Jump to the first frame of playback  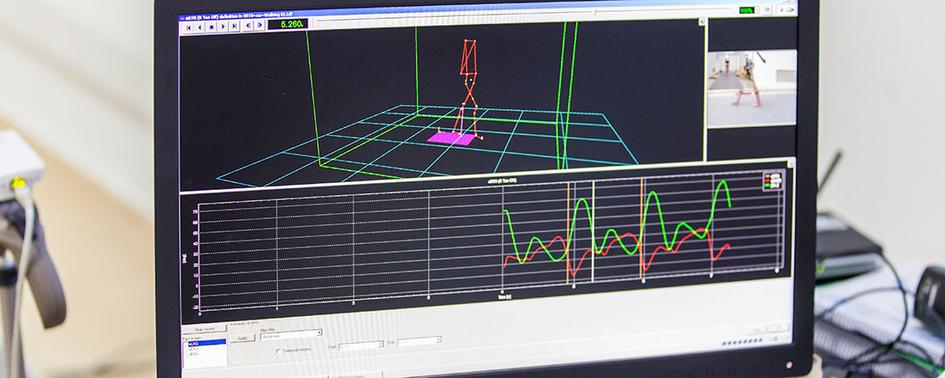188,27
